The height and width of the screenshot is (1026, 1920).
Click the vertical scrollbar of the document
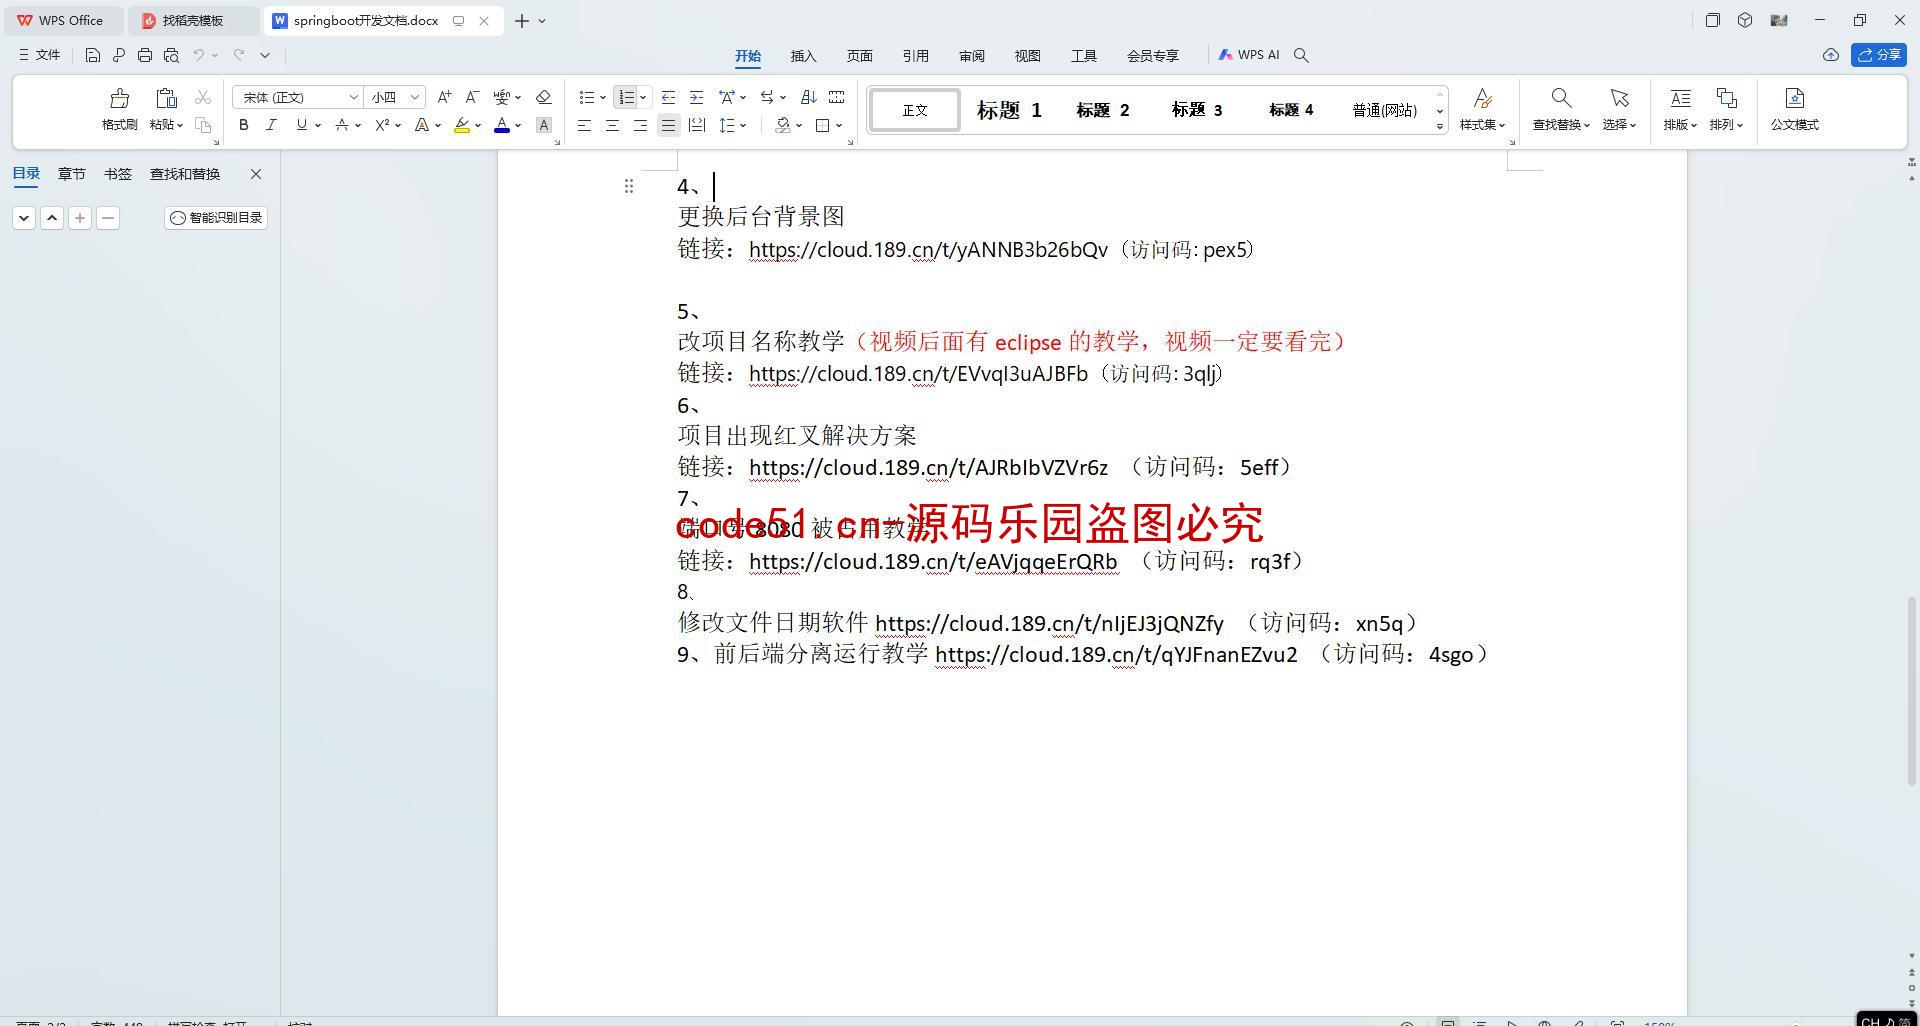(1912, 691)
